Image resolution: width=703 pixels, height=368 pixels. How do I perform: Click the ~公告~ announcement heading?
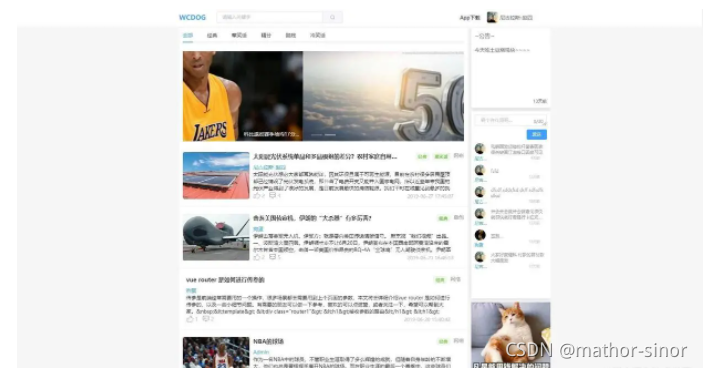tap(484, 36)
